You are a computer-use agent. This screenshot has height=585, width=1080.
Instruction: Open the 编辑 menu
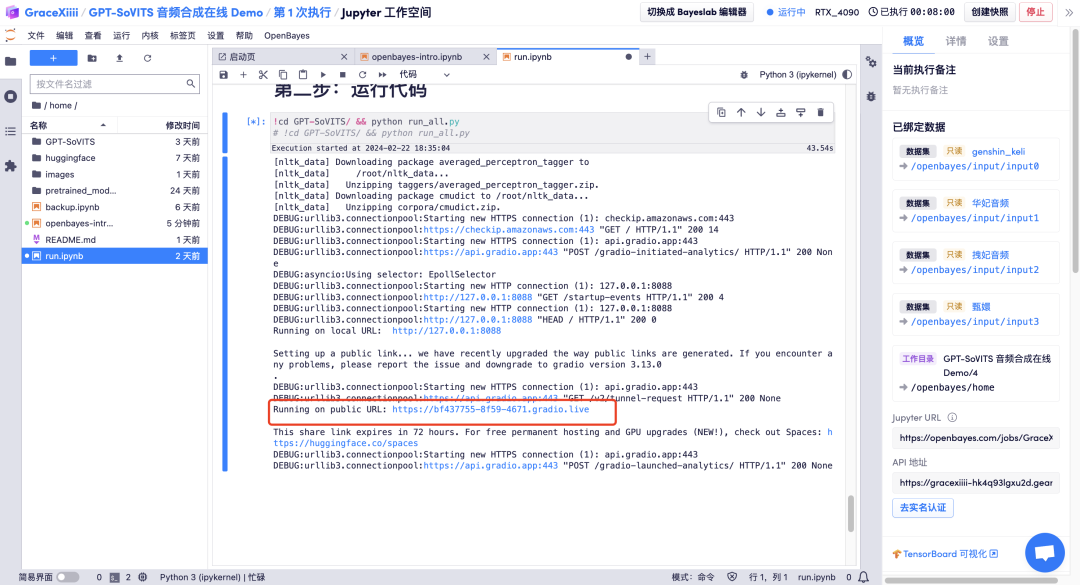click(x=64, y=36)
